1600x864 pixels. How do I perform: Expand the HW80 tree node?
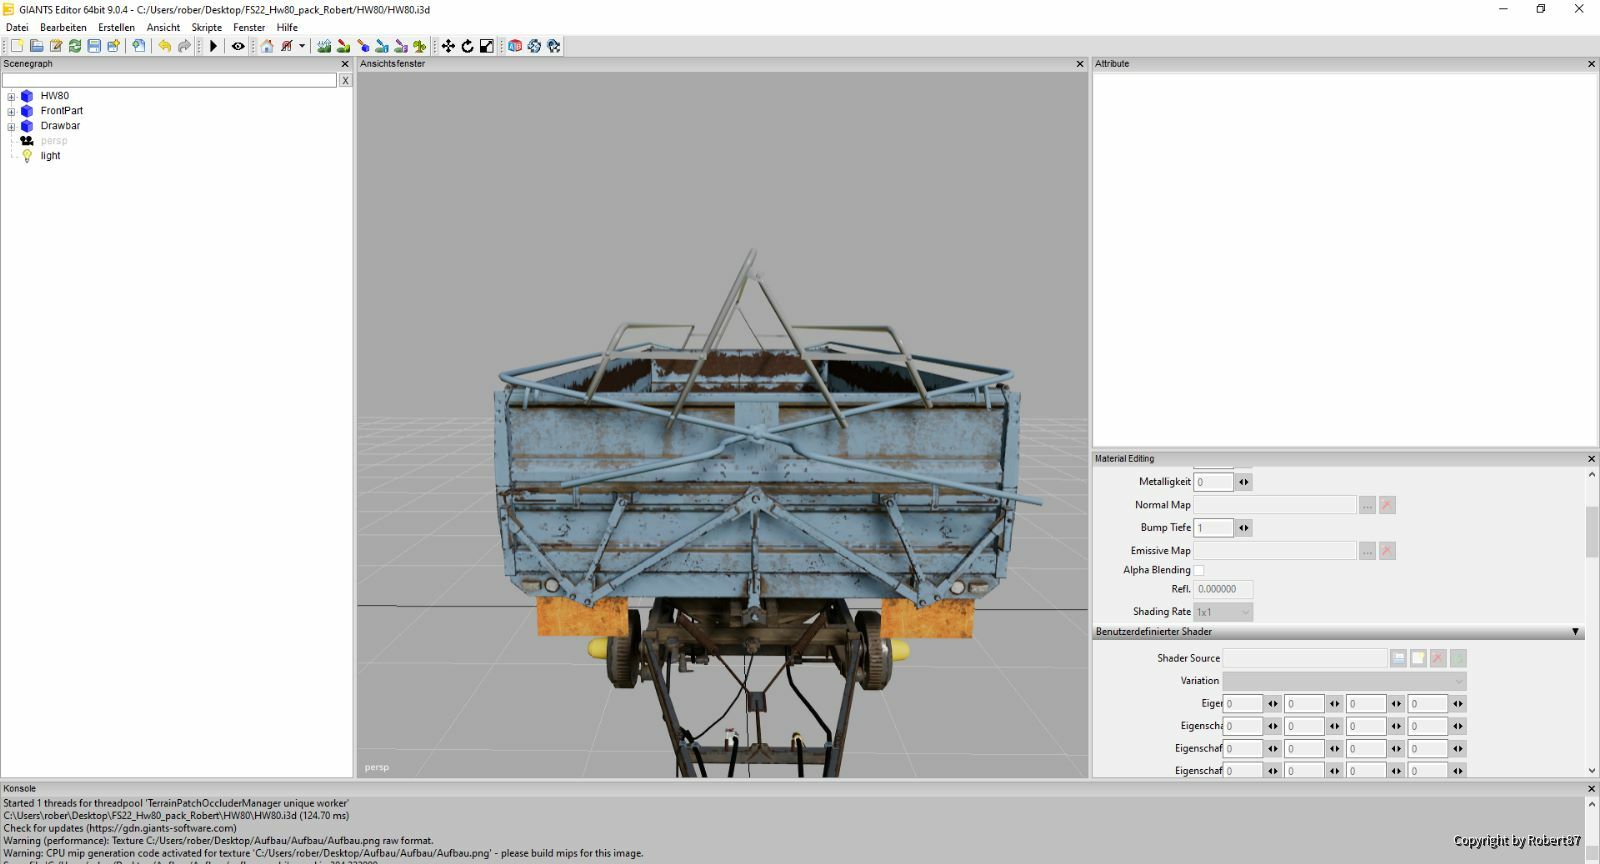11,97
